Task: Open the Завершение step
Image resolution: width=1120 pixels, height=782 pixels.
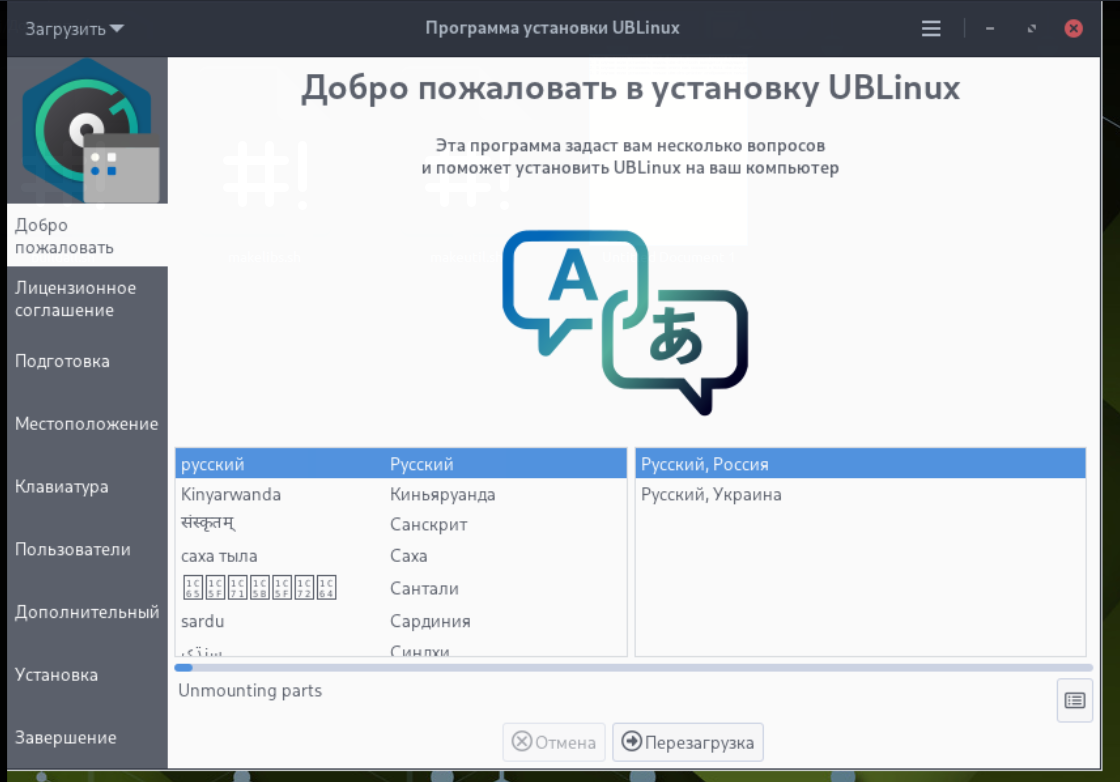Action: click(87, 738)
